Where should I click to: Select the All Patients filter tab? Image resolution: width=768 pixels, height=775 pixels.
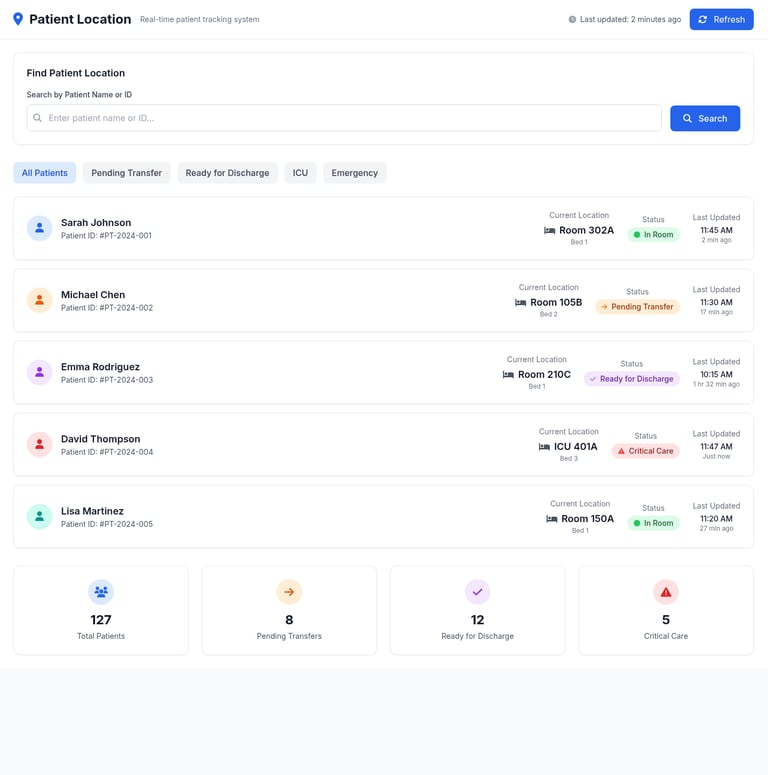pos(44,173)
